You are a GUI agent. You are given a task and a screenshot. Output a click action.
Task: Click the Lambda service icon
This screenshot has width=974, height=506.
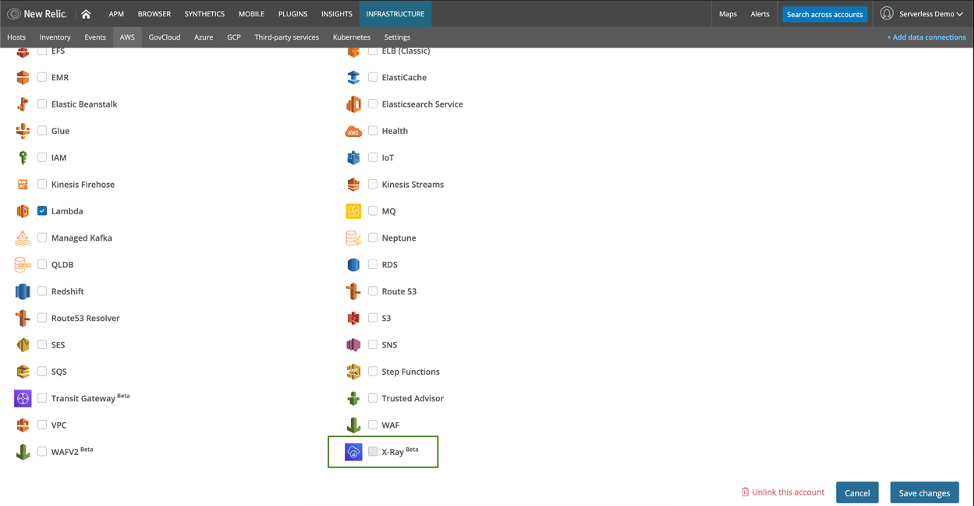point(23,211)
